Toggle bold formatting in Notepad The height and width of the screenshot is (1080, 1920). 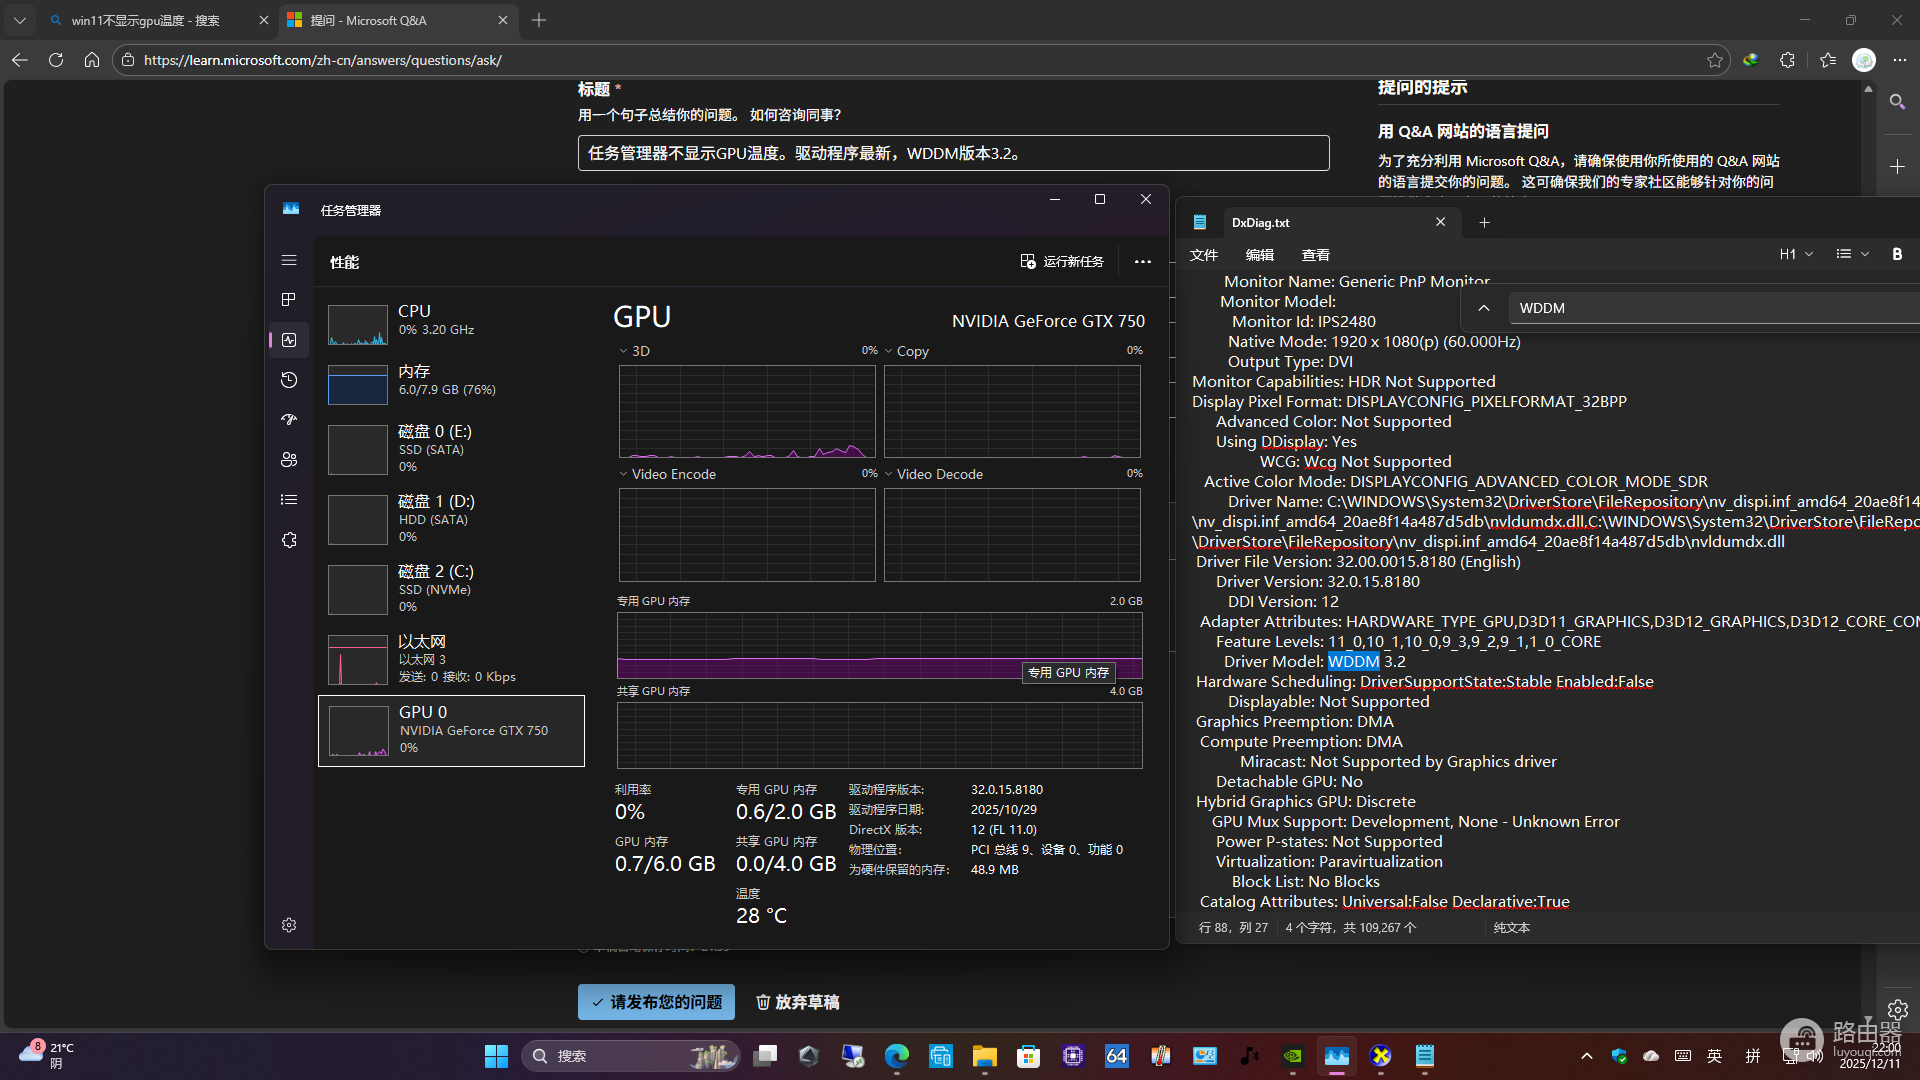tap(1897, 254)
